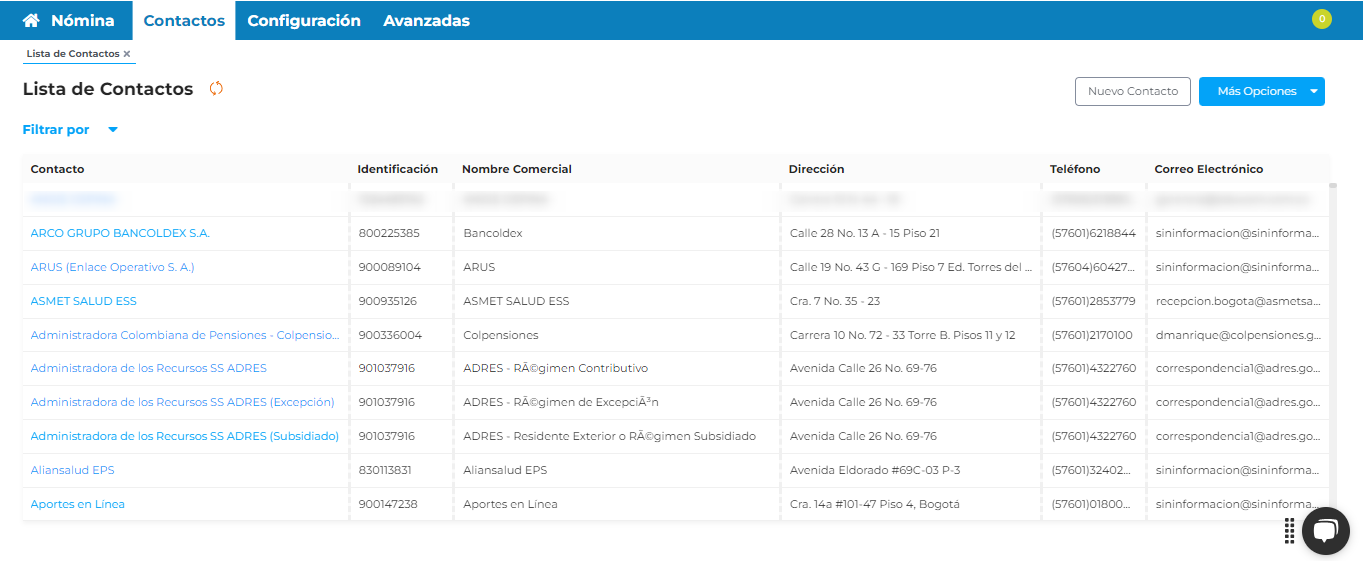Click the address Avenida Eldorado #69C-03 P-3
Screen dimensions: 1363x561
(x=875, y=470)
